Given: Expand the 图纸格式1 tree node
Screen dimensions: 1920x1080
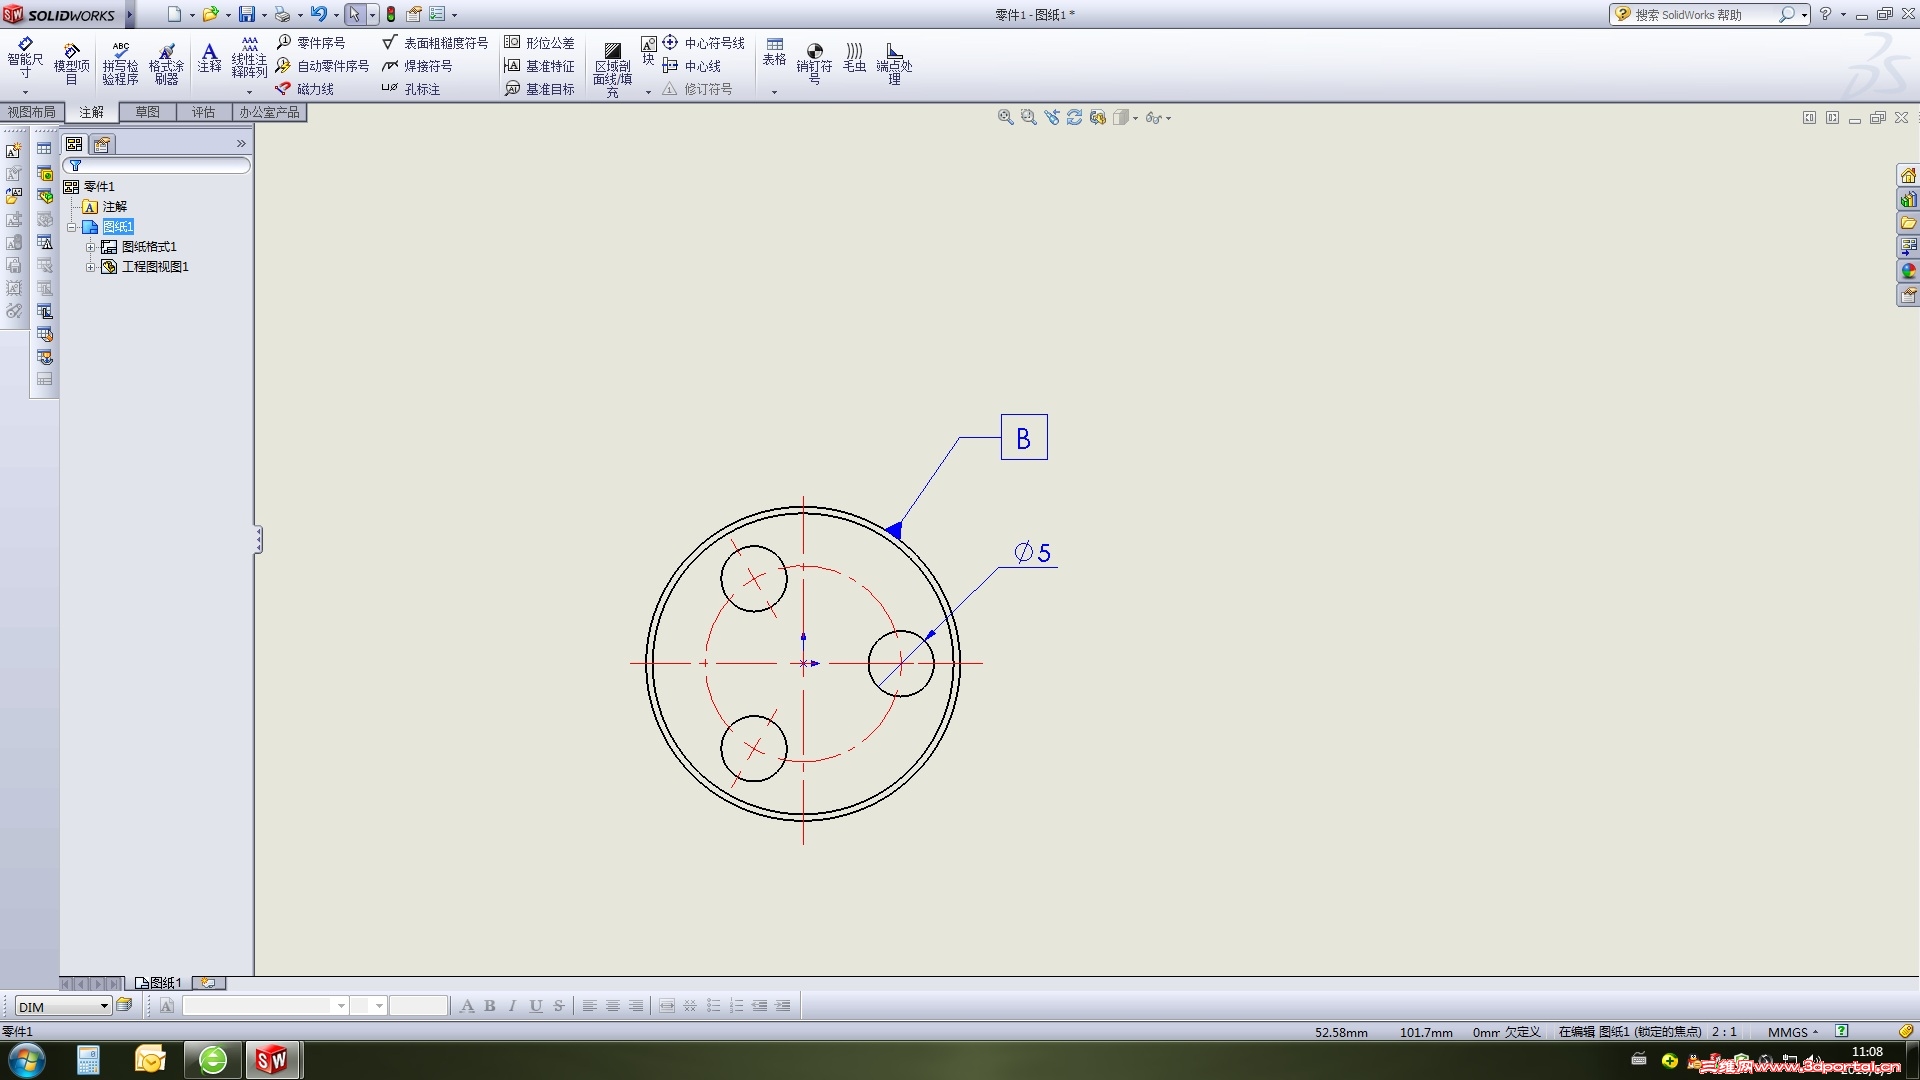Looking at the screenshot, I should (x=91, y=247).
